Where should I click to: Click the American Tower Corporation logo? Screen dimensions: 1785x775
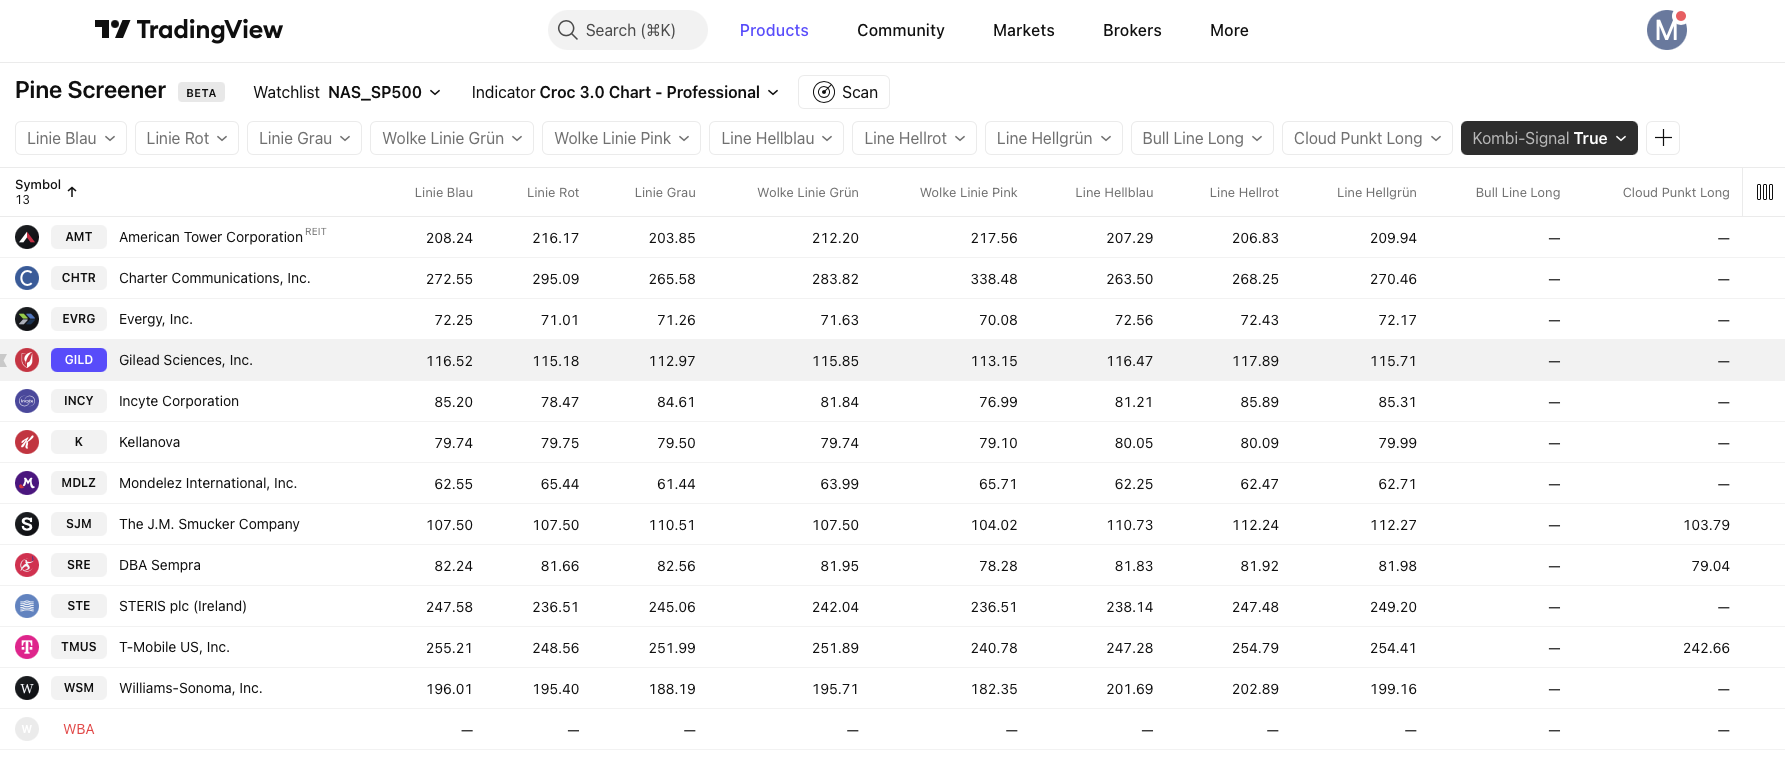click(x=27, y=237)
